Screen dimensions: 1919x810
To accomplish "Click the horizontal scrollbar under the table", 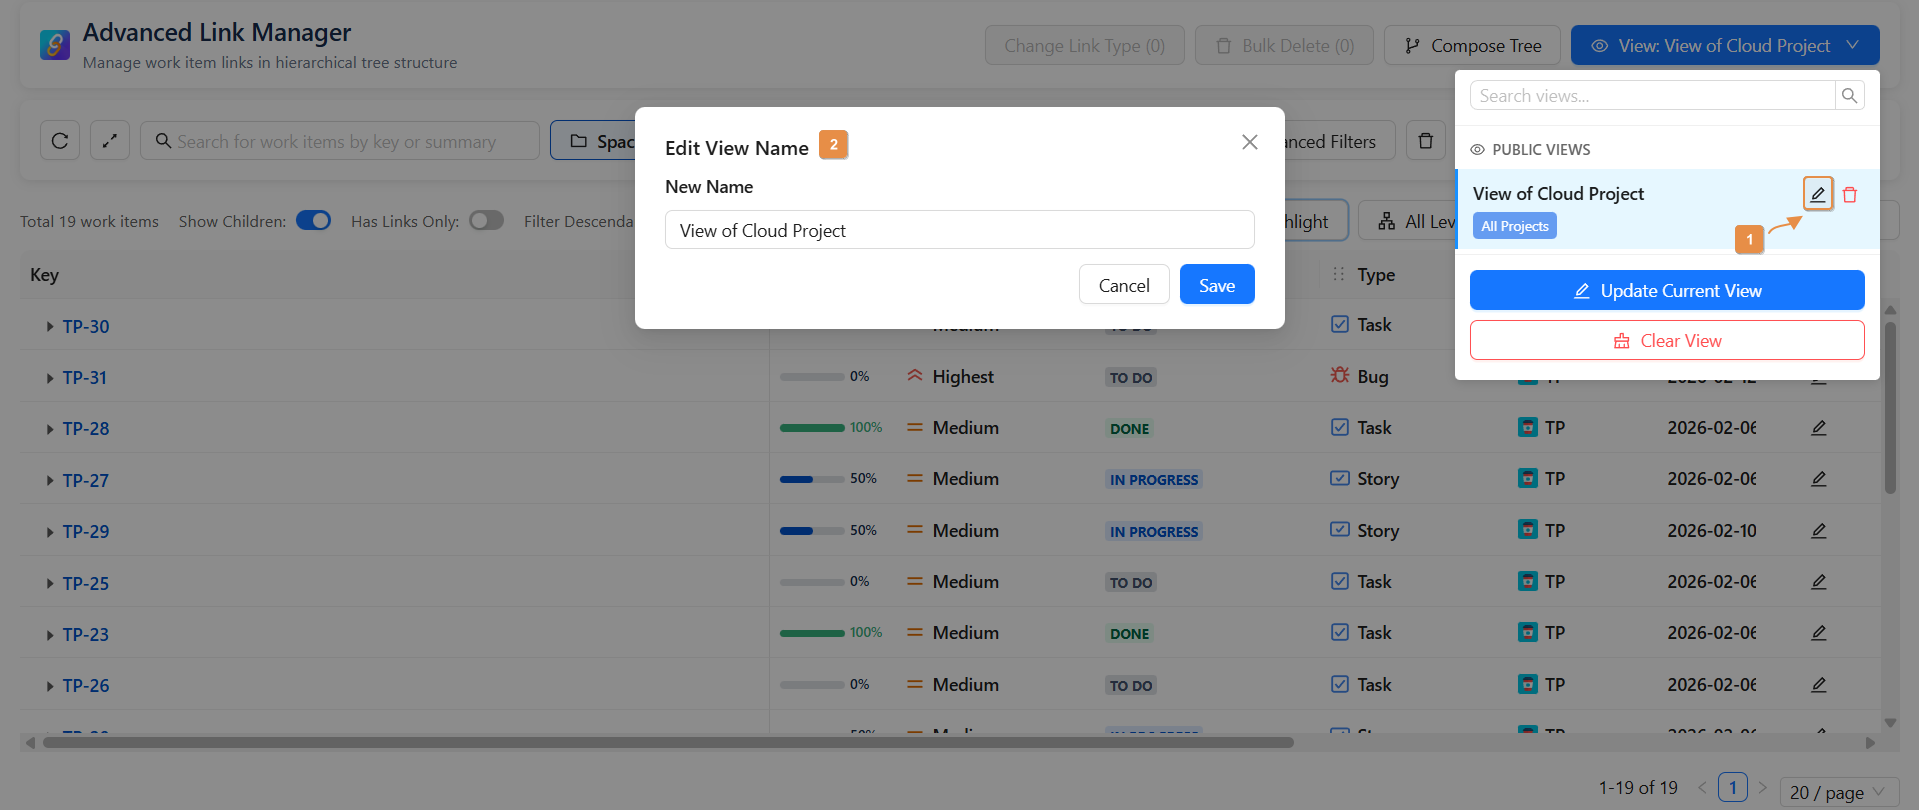I will click(668, 743).
